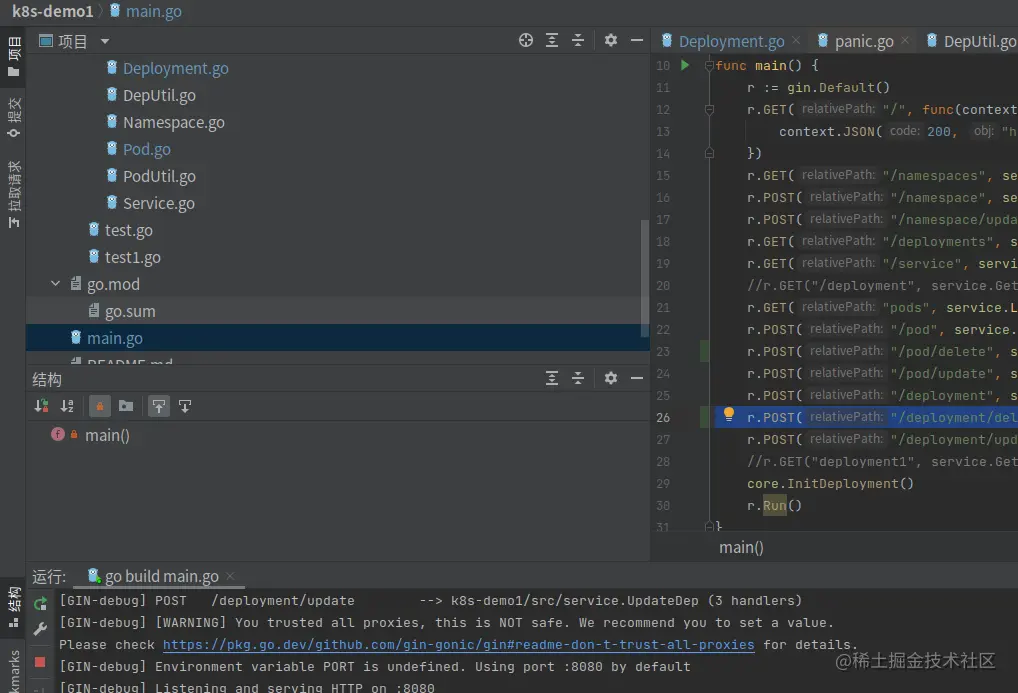The width and height of the screenshot is (1018, 693).
Task: Close the panic.go editor tab
Action: pos(905,41)
